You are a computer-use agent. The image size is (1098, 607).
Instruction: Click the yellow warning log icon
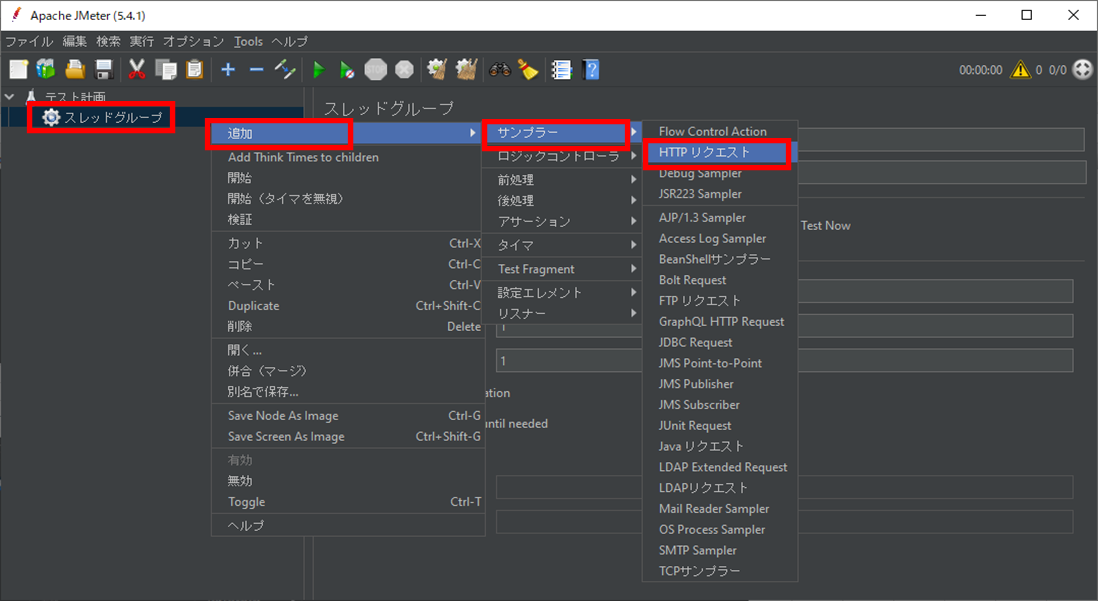tap(1020, 69)
